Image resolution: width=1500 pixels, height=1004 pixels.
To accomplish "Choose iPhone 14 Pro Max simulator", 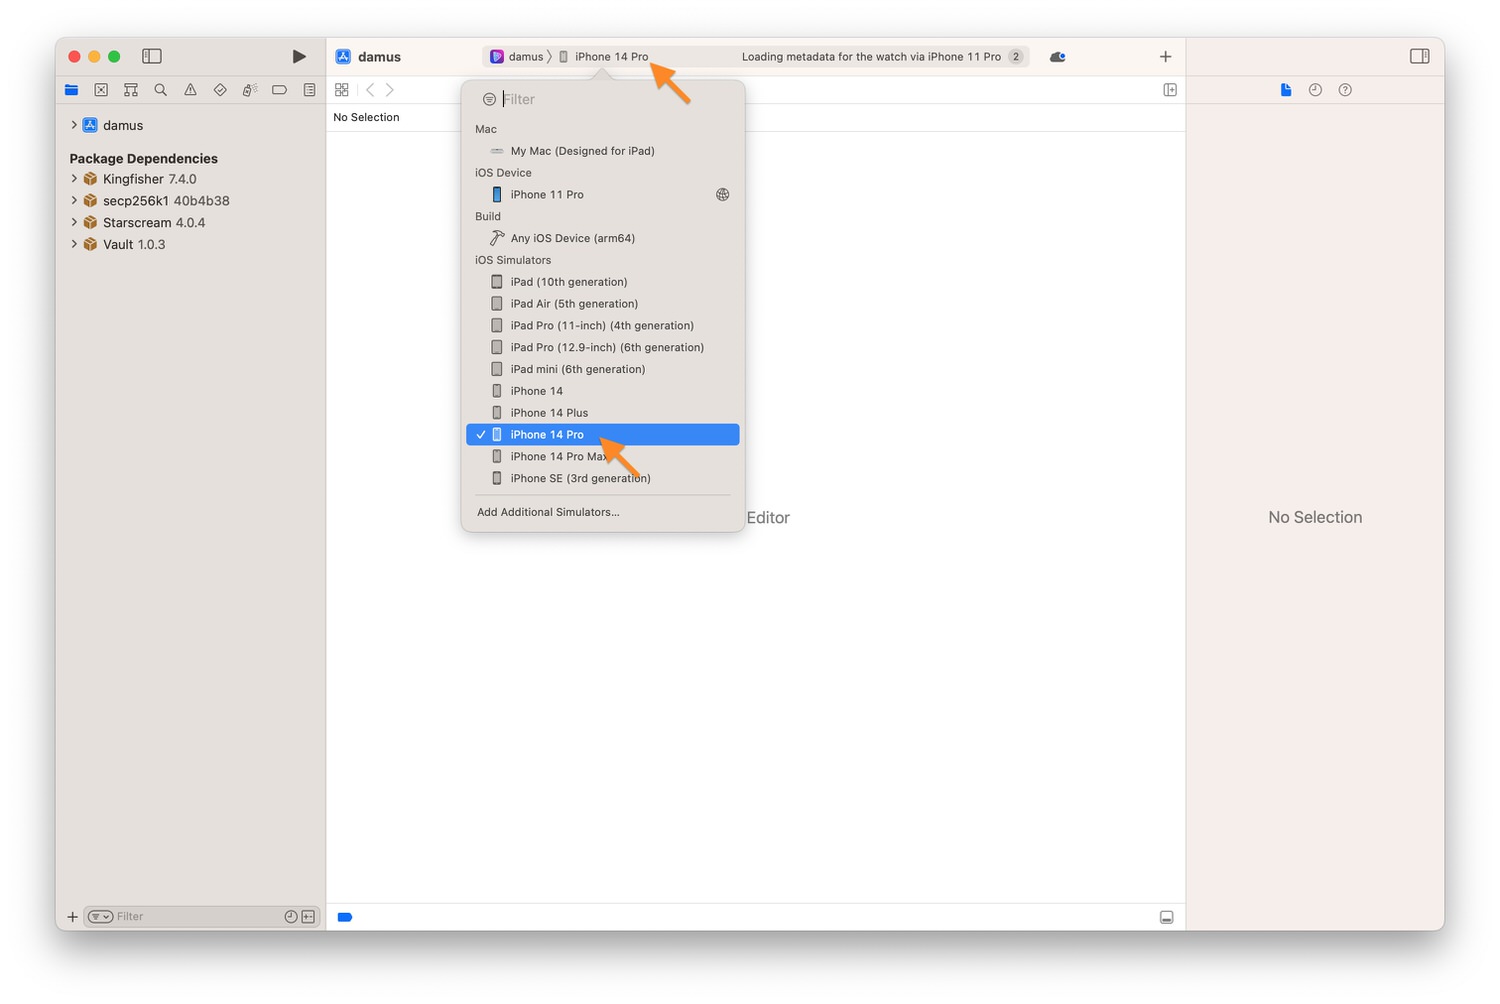I will click(x=602, y=456).
